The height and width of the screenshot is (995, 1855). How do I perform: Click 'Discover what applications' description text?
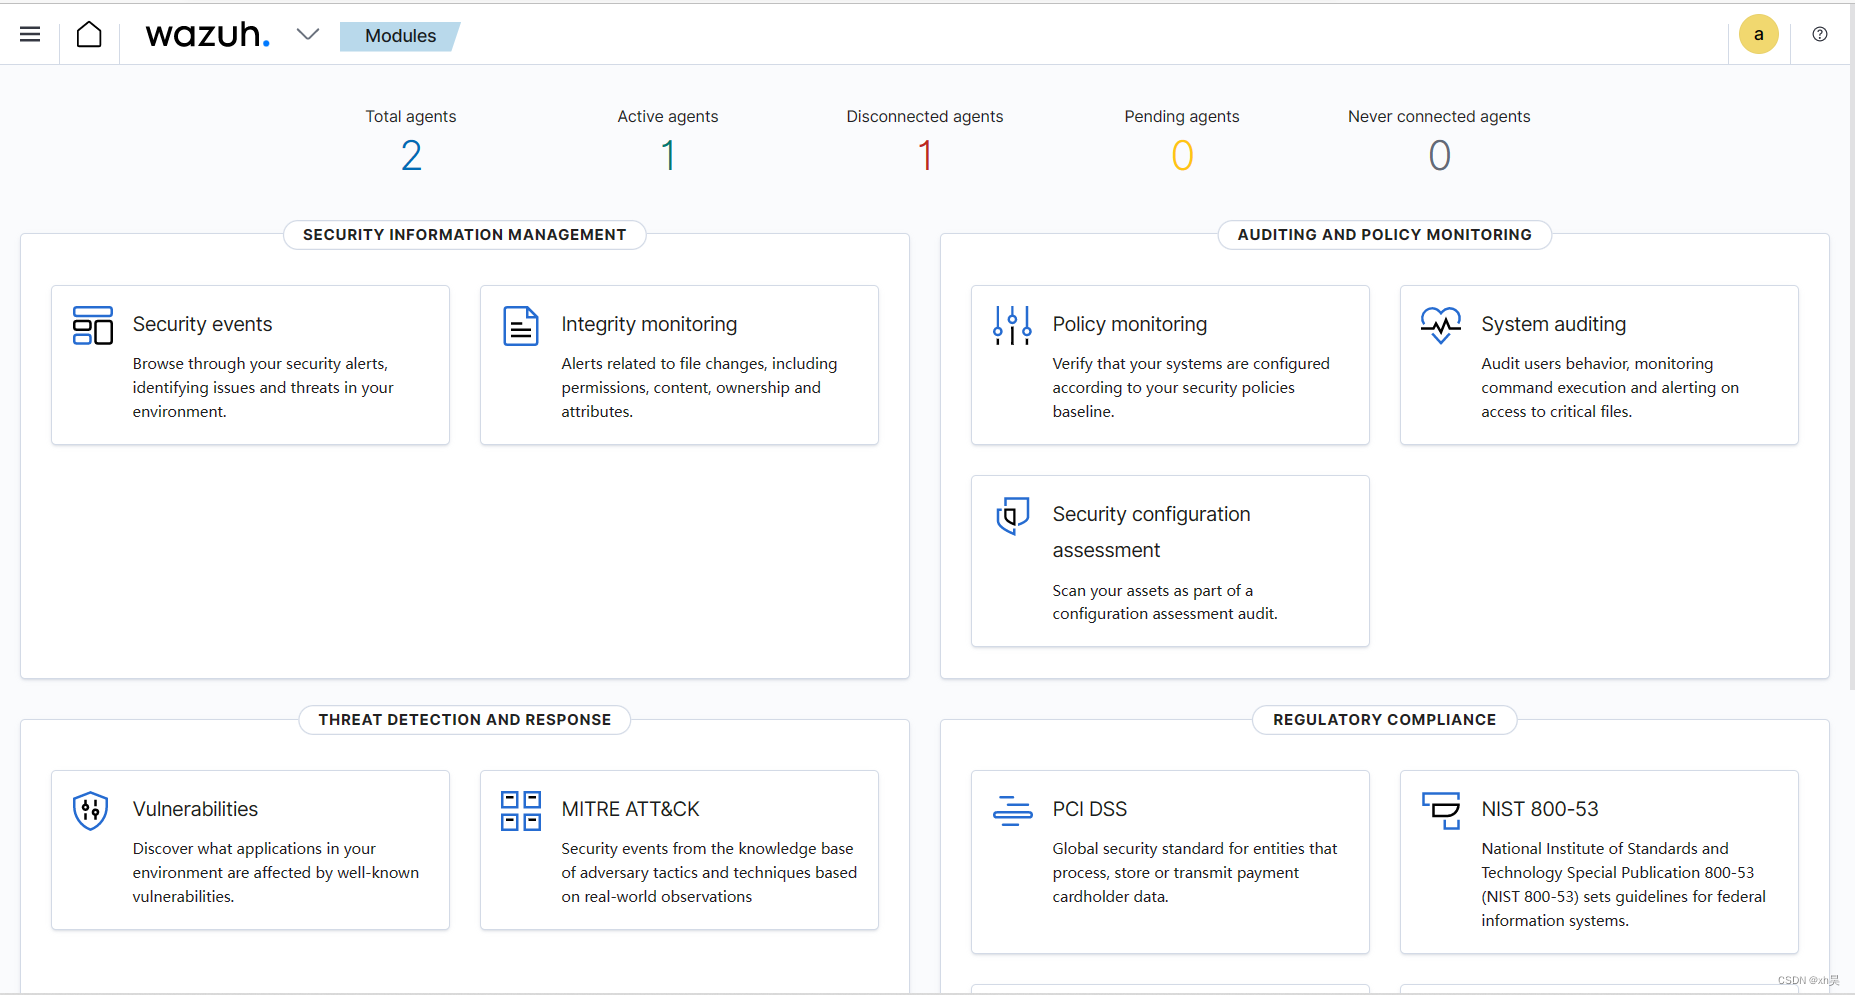click(x=276, y=872)
